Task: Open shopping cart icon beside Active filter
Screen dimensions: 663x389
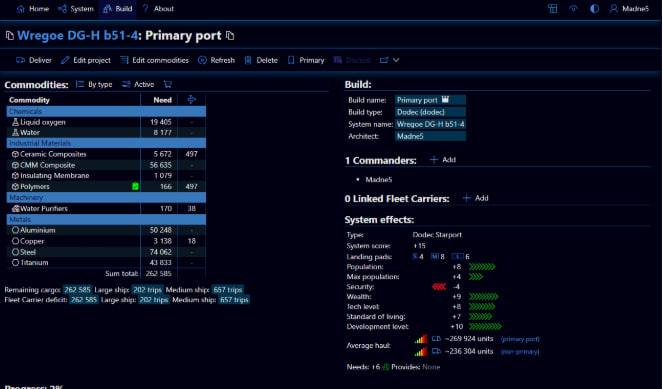Action: (167, 85)
